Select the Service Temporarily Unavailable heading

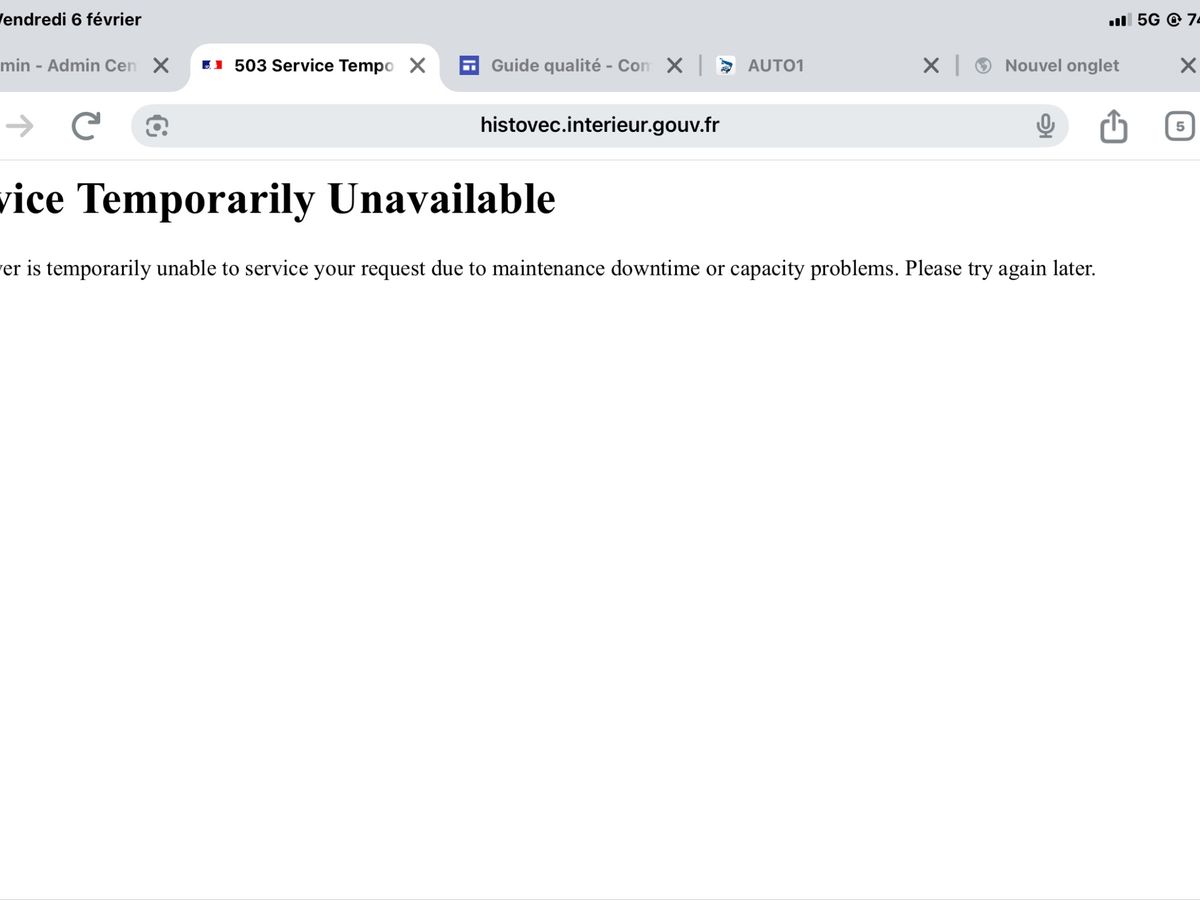278,198
